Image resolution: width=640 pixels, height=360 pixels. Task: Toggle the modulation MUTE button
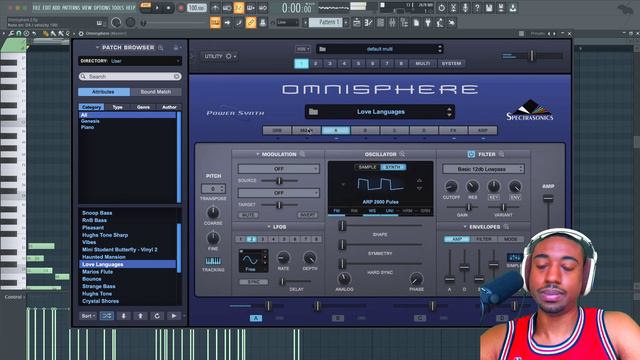click(x=248, y=215)
